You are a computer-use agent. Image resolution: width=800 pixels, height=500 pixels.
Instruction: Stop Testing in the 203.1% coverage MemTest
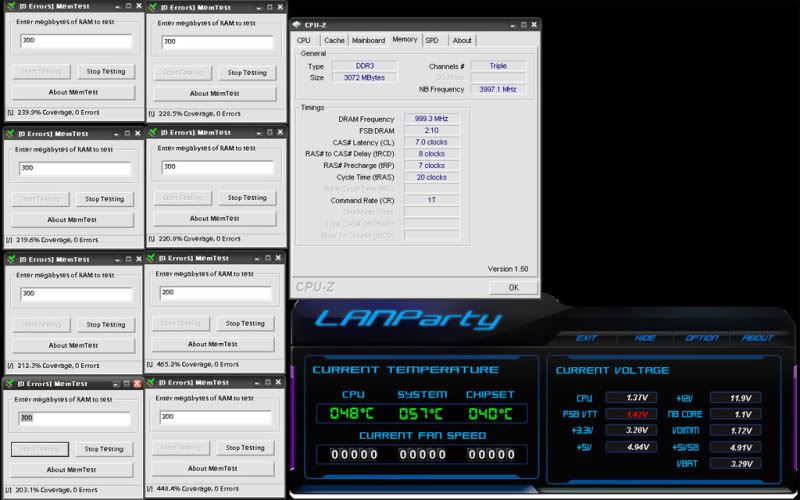tap(104, 449)
